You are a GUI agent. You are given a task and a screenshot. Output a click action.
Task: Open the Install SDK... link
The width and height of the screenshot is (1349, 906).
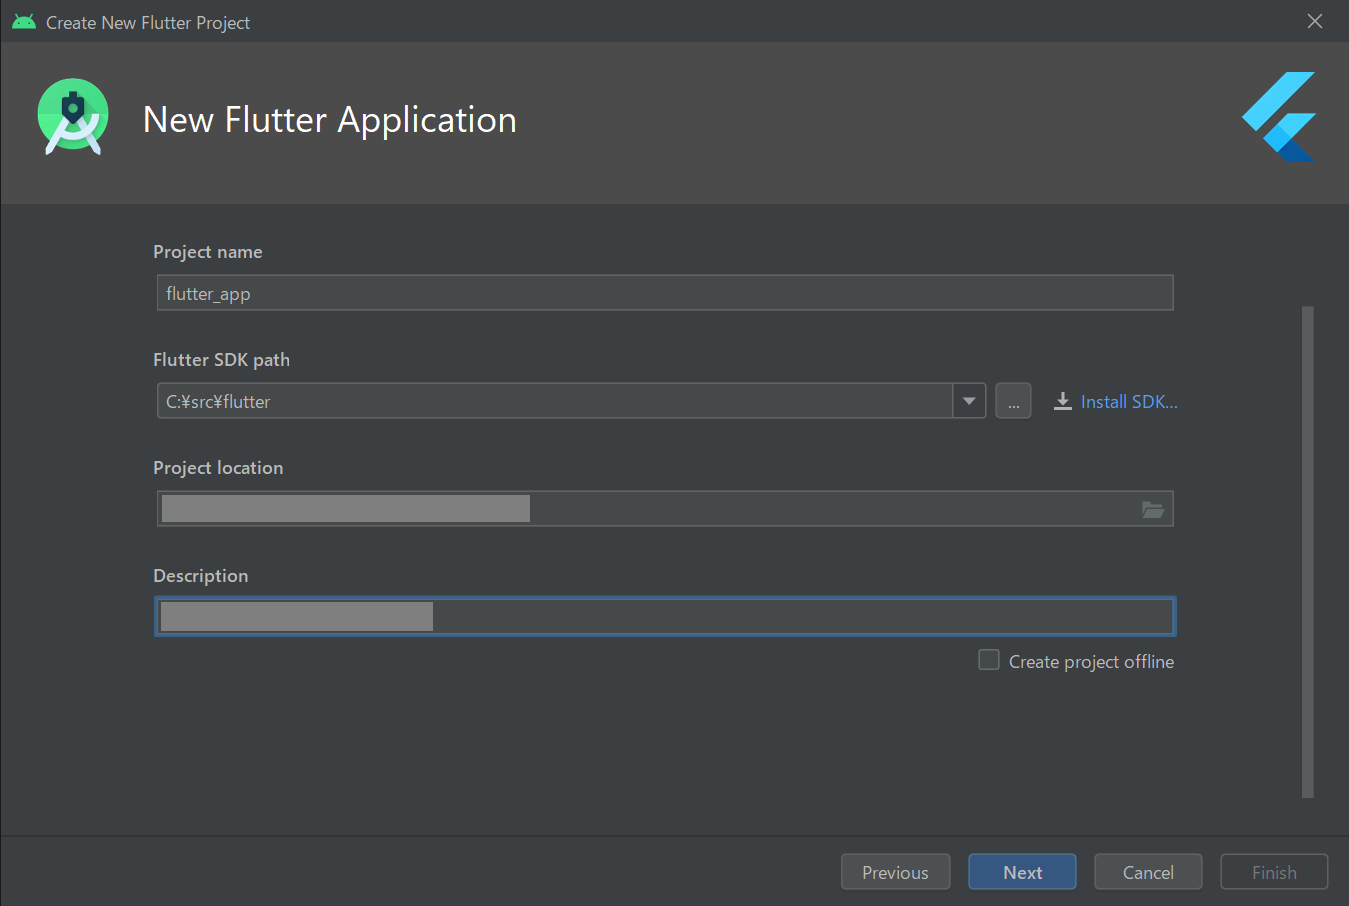point(1129,401)
